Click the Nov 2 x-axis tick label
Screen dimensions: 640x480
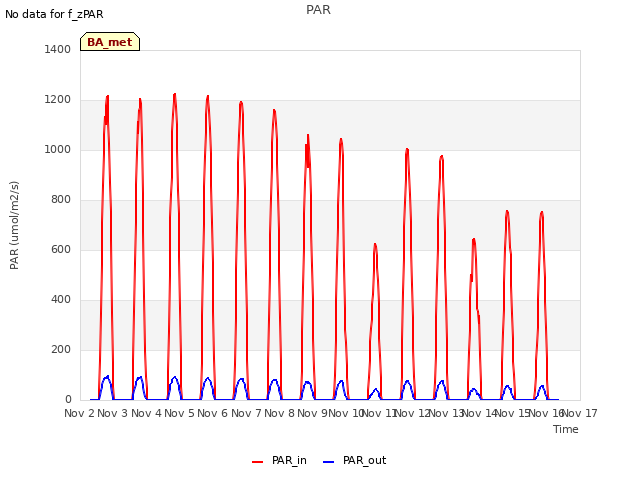[x=79, y=413]
